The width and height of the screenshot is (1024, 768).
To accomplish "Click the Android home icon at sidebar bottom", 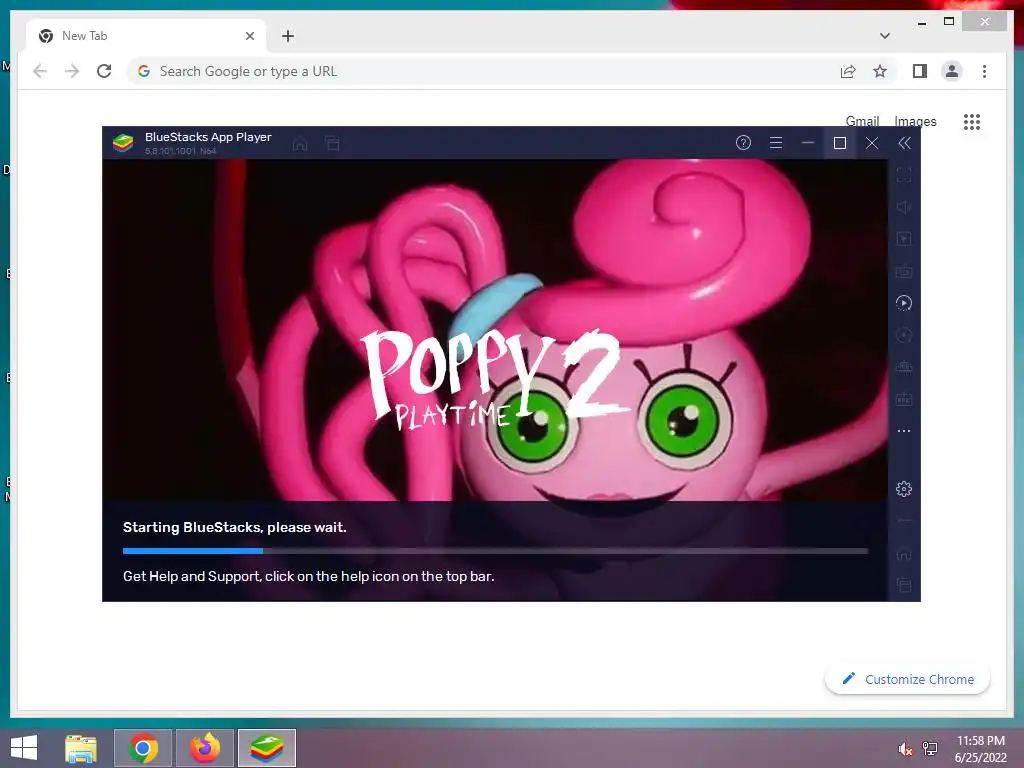I will 904,554.
